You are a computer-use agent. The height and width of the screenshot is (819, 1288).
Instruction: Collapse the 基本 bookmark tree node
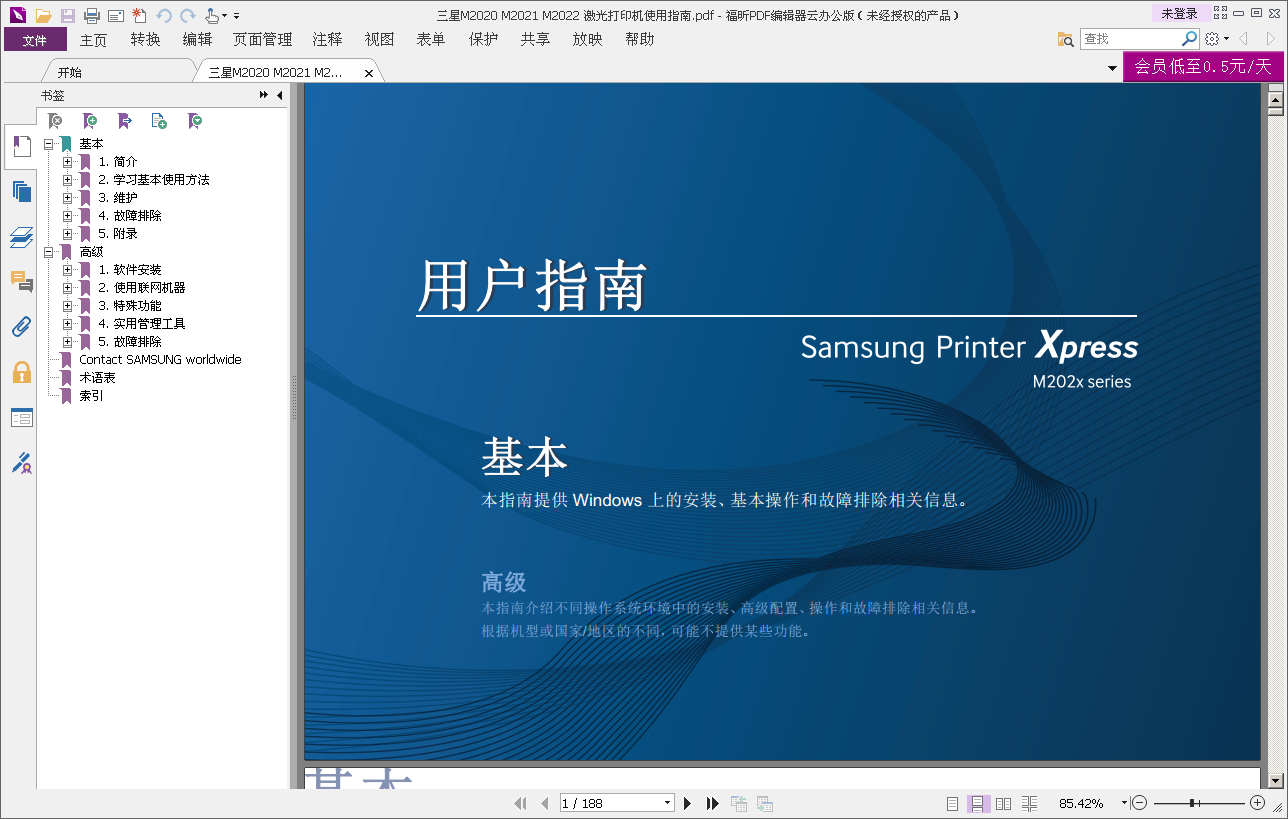(x=49, y=144)
